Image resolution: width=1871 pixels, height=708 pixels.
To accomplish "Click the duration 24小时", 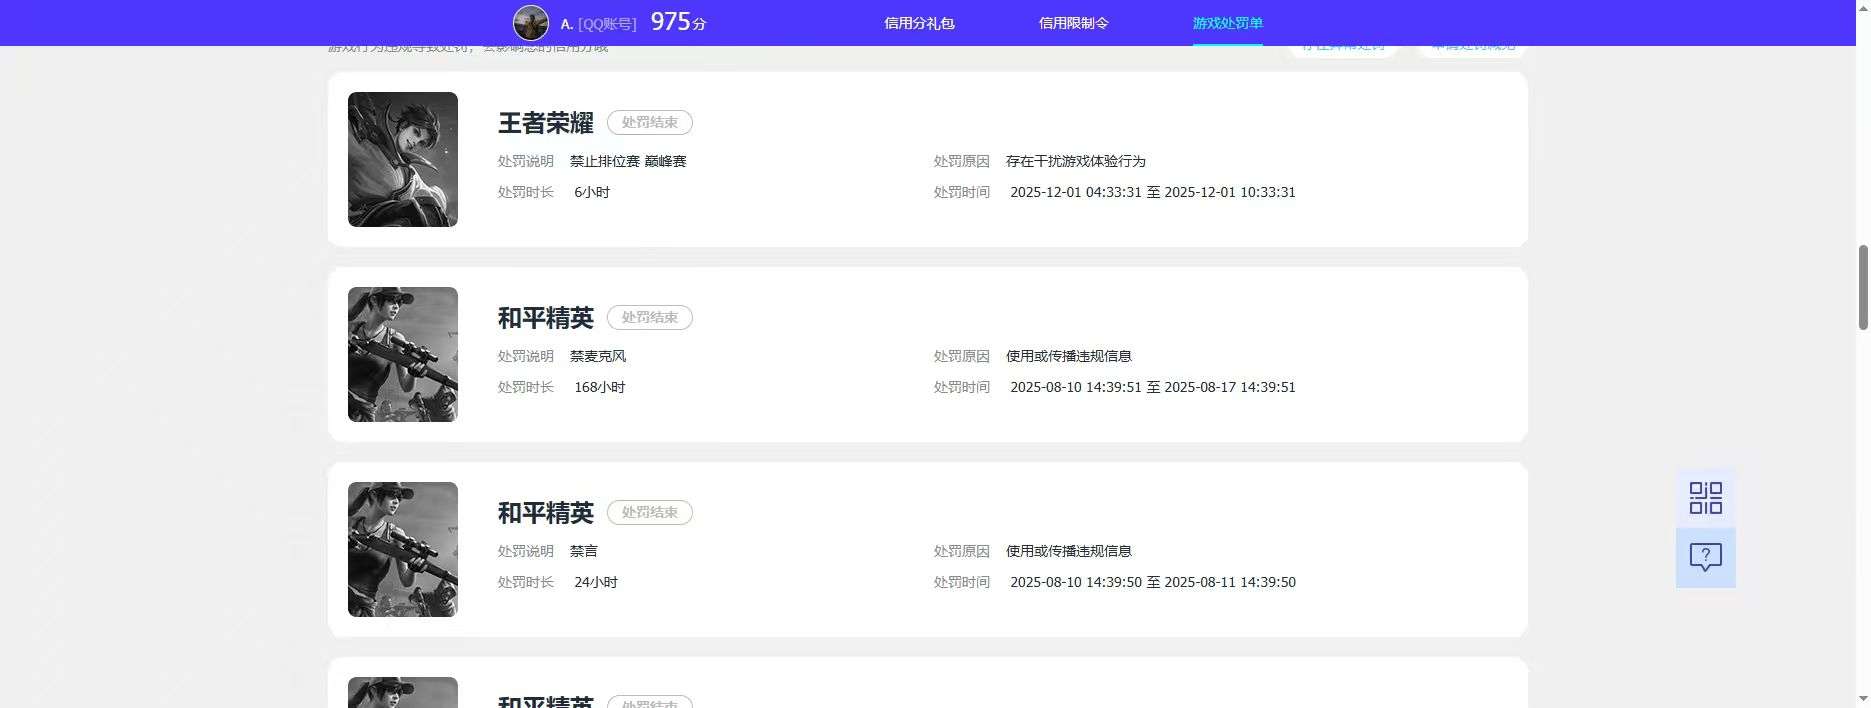I will (596, 582).
